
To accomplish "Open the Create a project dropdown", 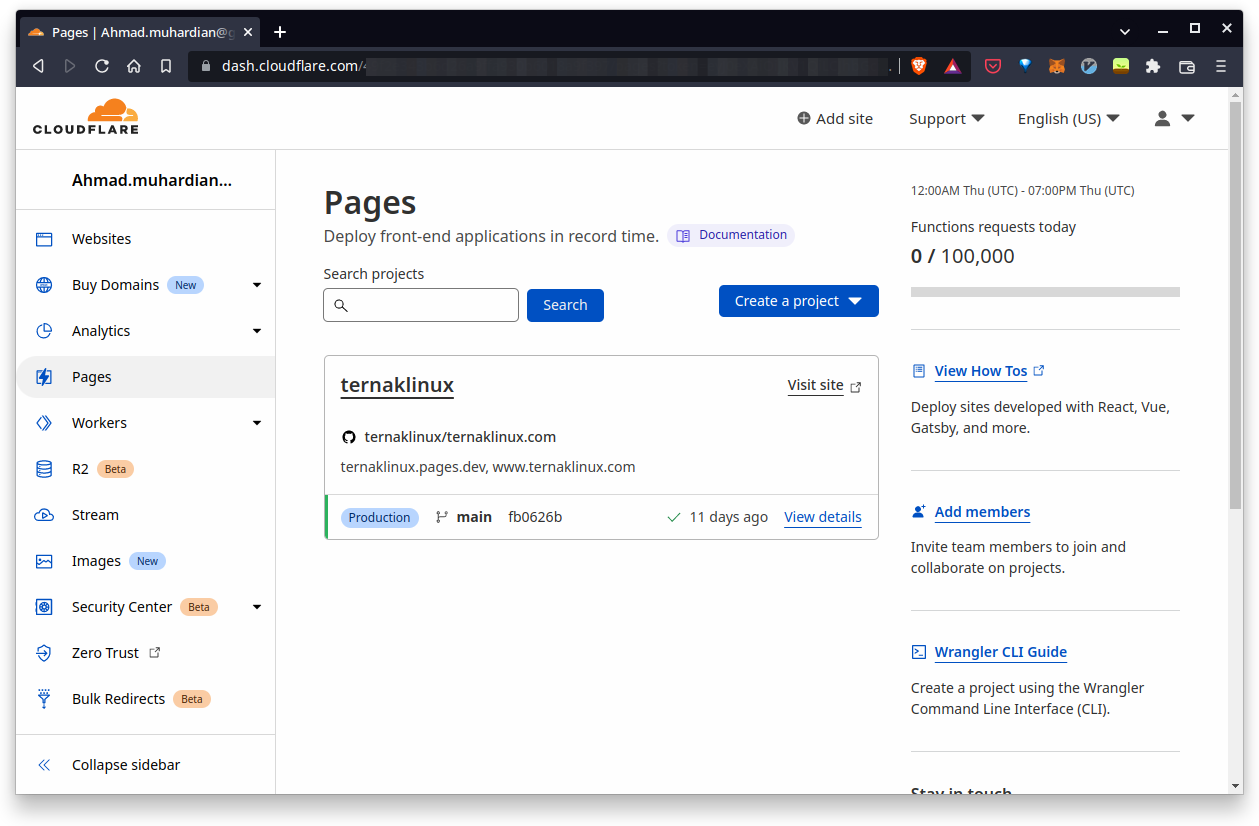I will click(x=798, y=300).
